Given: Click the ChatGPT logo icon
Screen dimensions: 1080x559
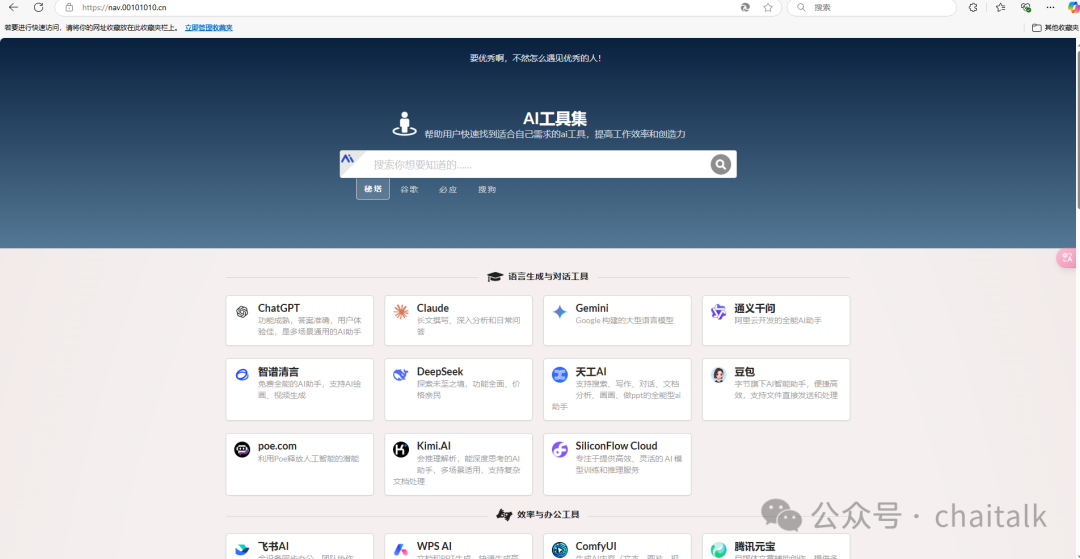Looking at the screenshot, I should click(x=242, y=312).
